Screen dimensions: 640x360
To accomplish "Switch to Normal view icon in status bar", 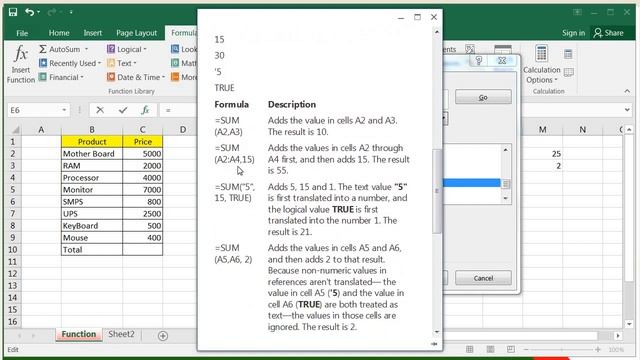I will tap(470, 349).
